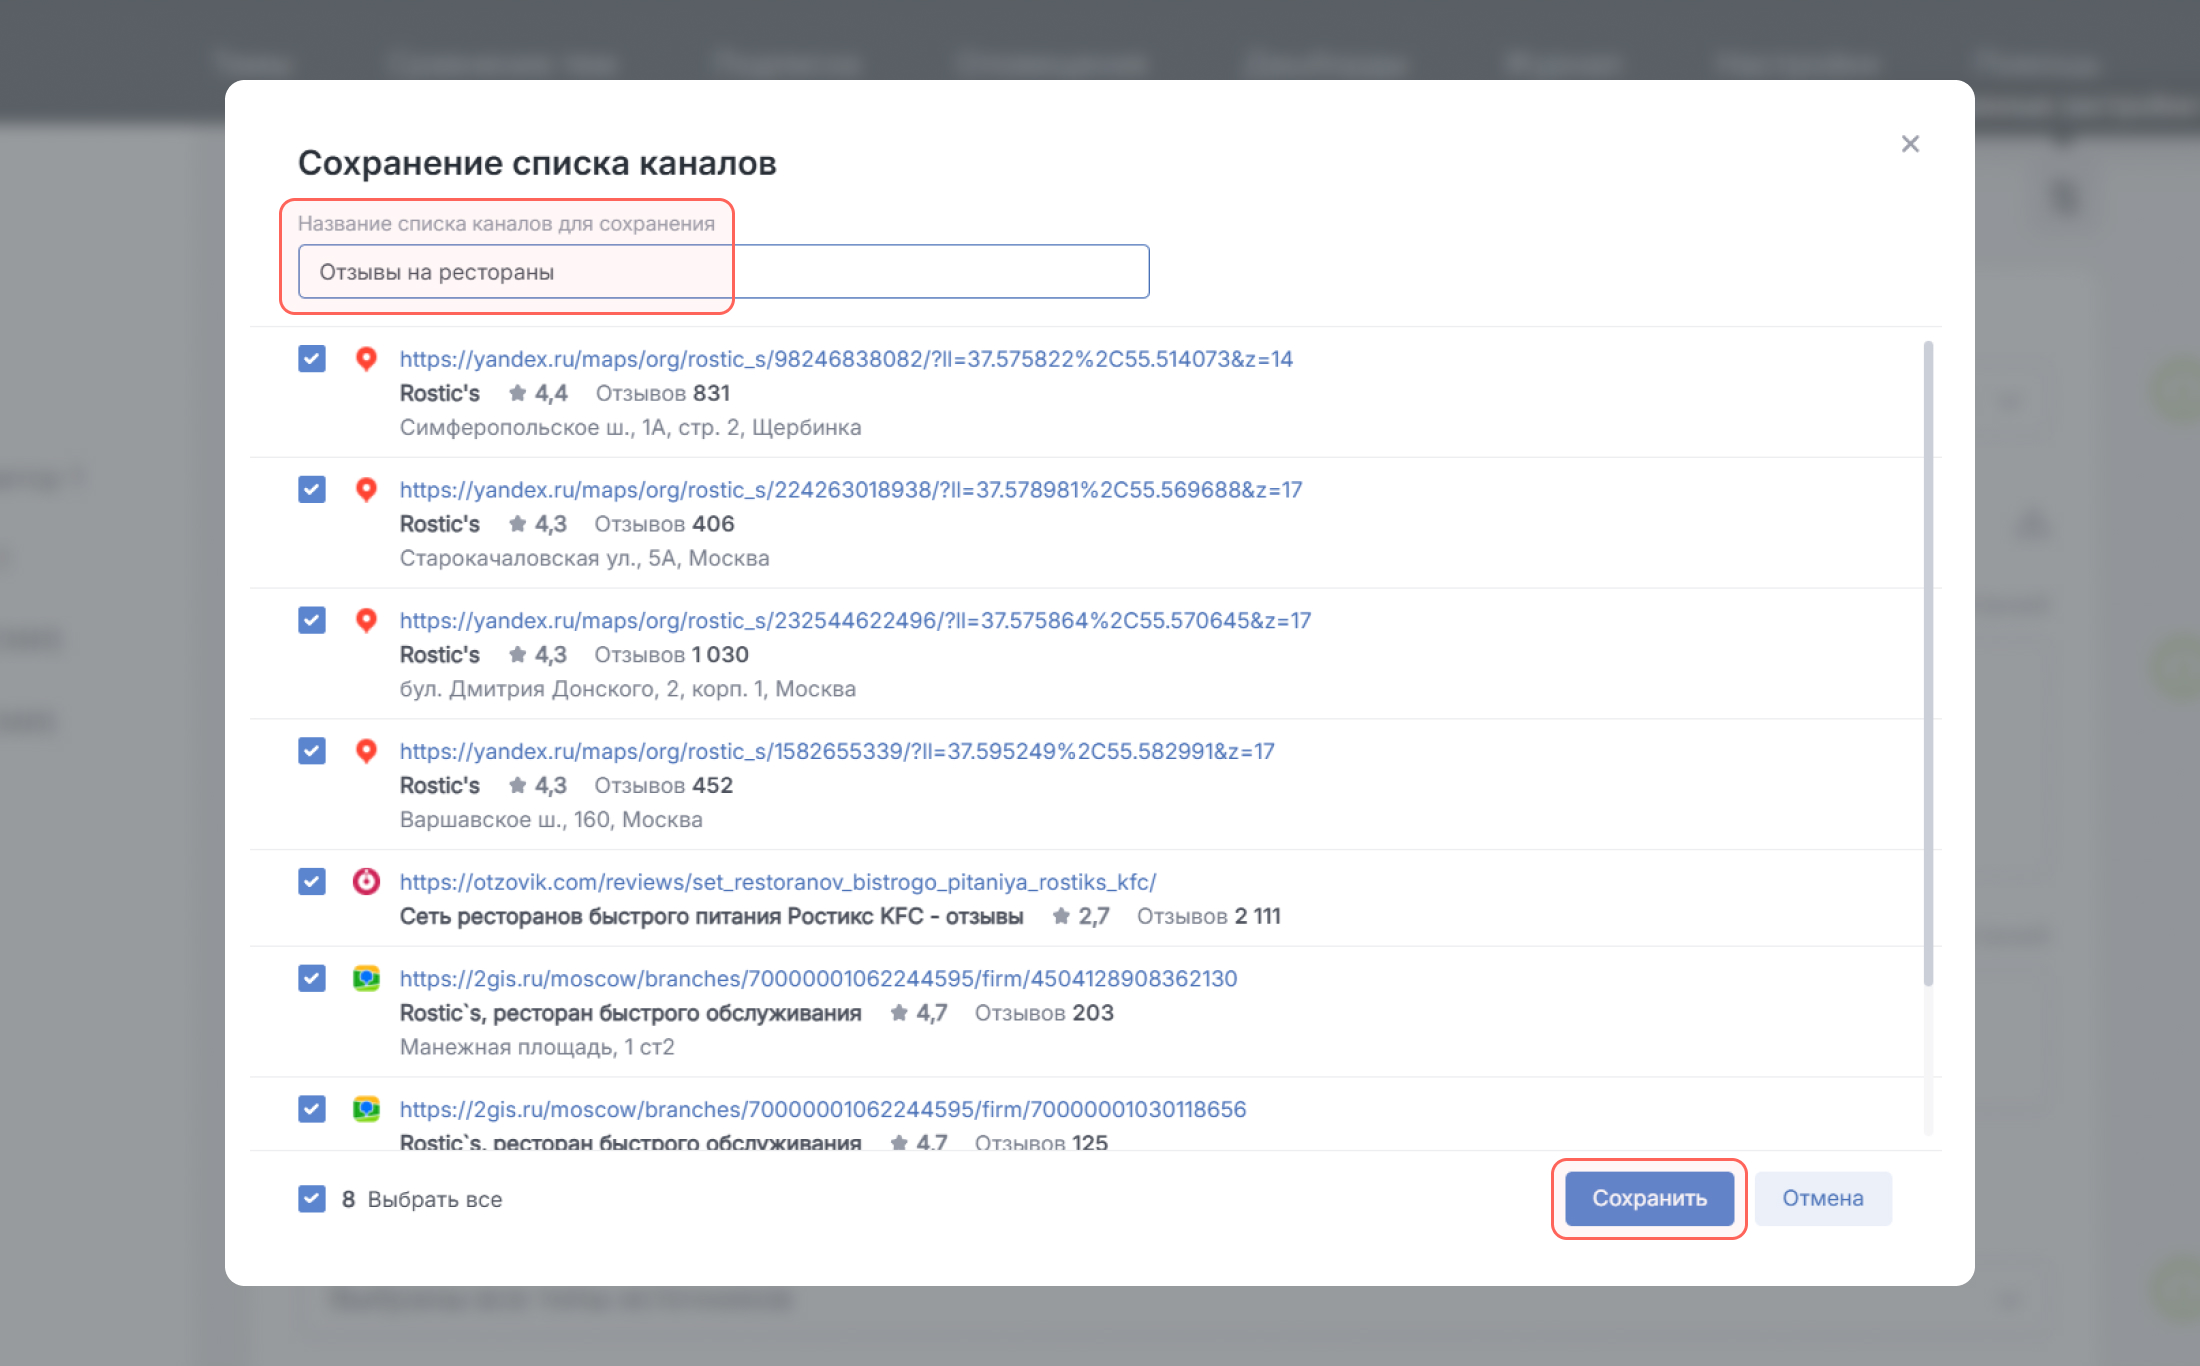Click the address Варшавское ш., 160, Москва
The width and height of the screenshot is (2200, 1366).
coord(551,820)
